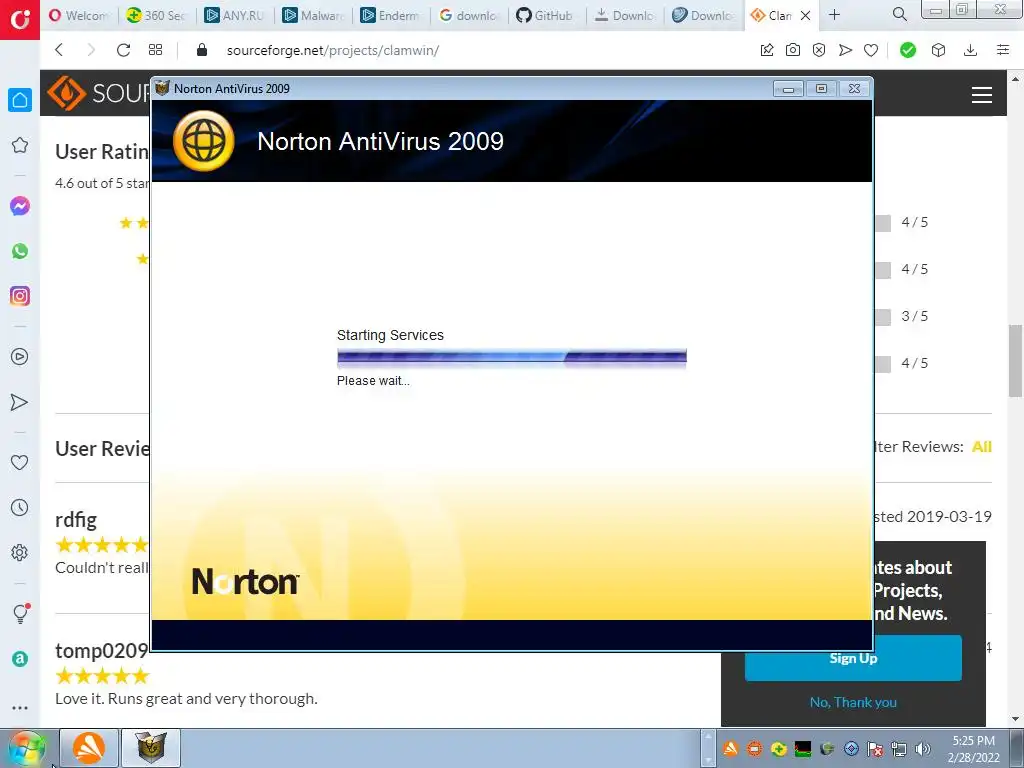Open history clock icon in sidebar
This screenshot has width=1024, height=768.
coord(20,507)
